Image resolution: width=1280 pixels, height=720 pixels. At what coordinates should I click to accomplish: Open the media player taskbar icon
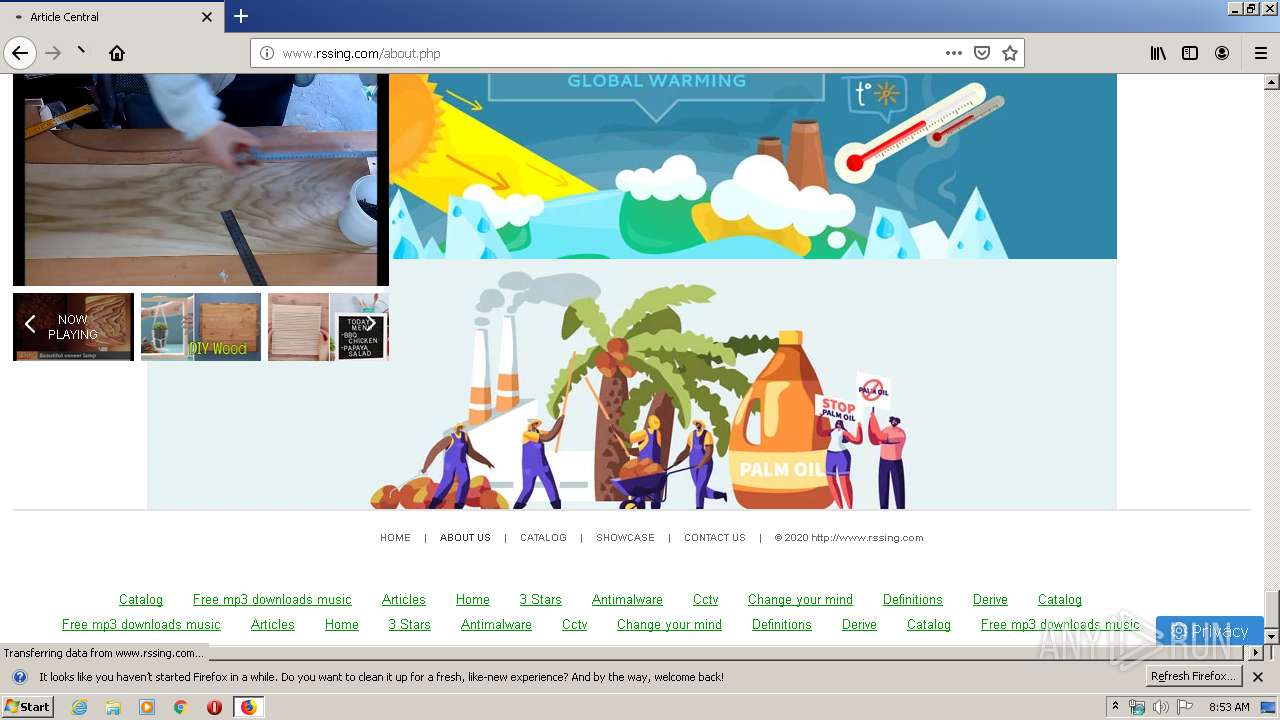point(147,707)
